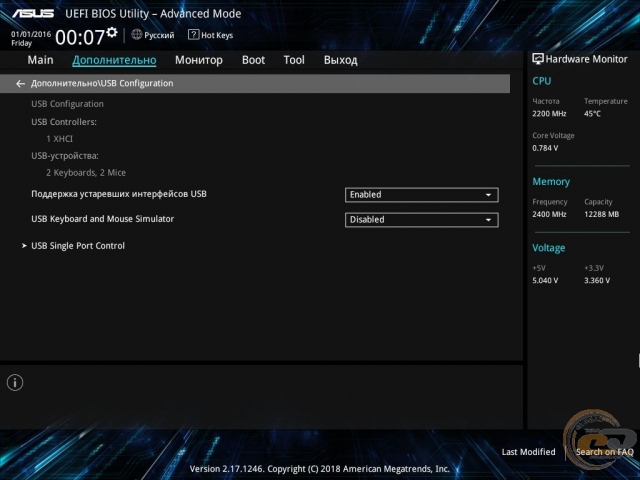Select the Дополнительно tab

[x=114, y=60]
